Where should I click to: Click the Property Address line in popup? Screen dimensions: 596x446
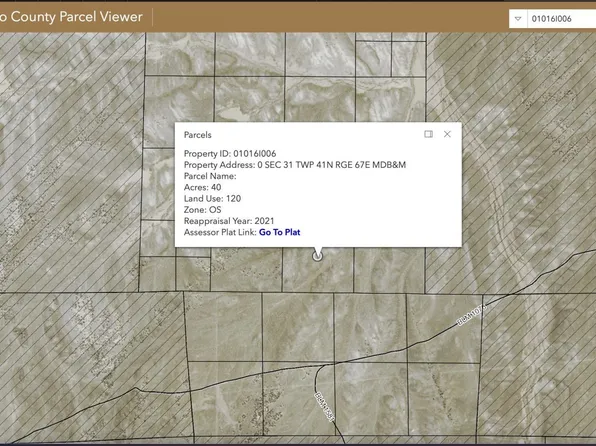click(295, 165)
